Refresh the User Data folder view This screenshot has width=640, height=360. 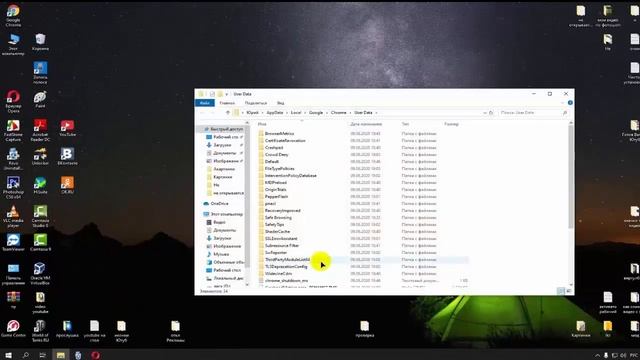tap(491, 112)
